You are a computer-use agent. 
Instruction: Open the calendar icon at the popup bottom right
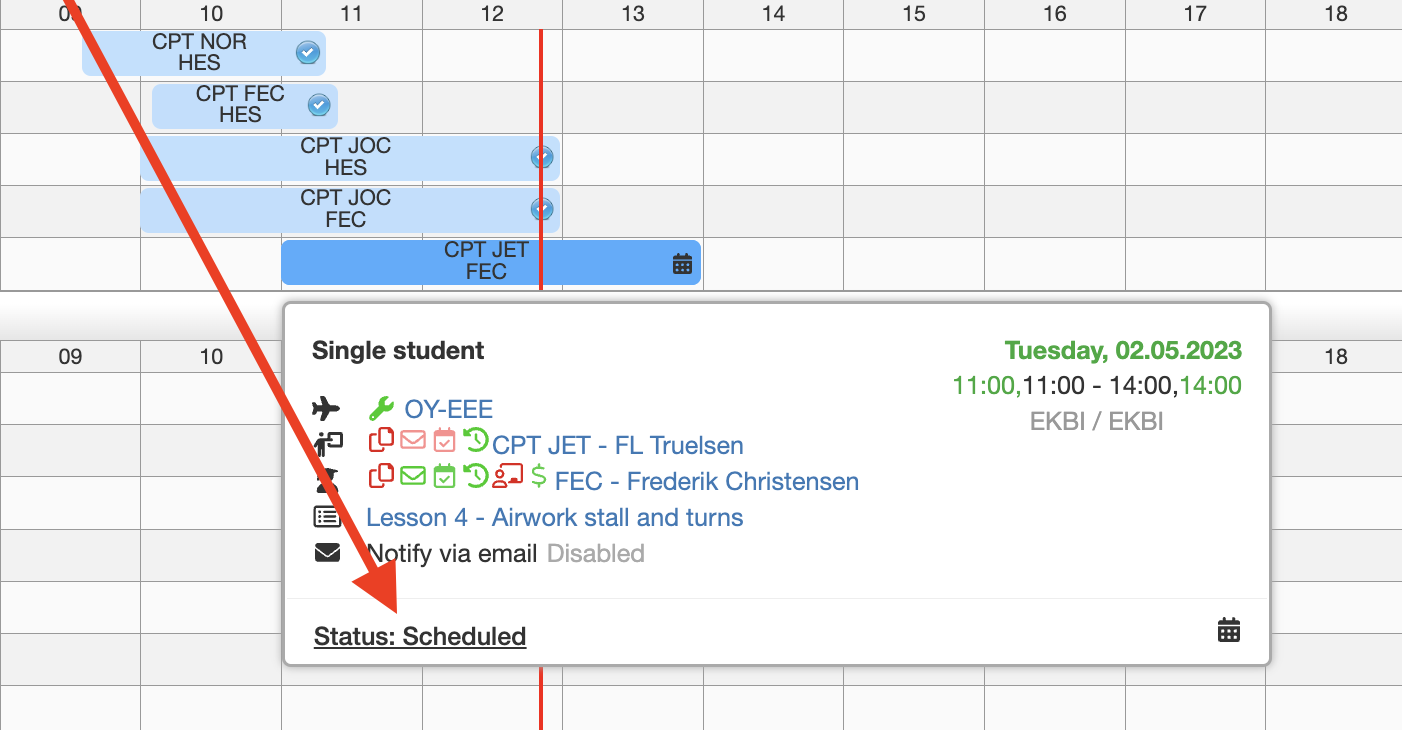1228,629
